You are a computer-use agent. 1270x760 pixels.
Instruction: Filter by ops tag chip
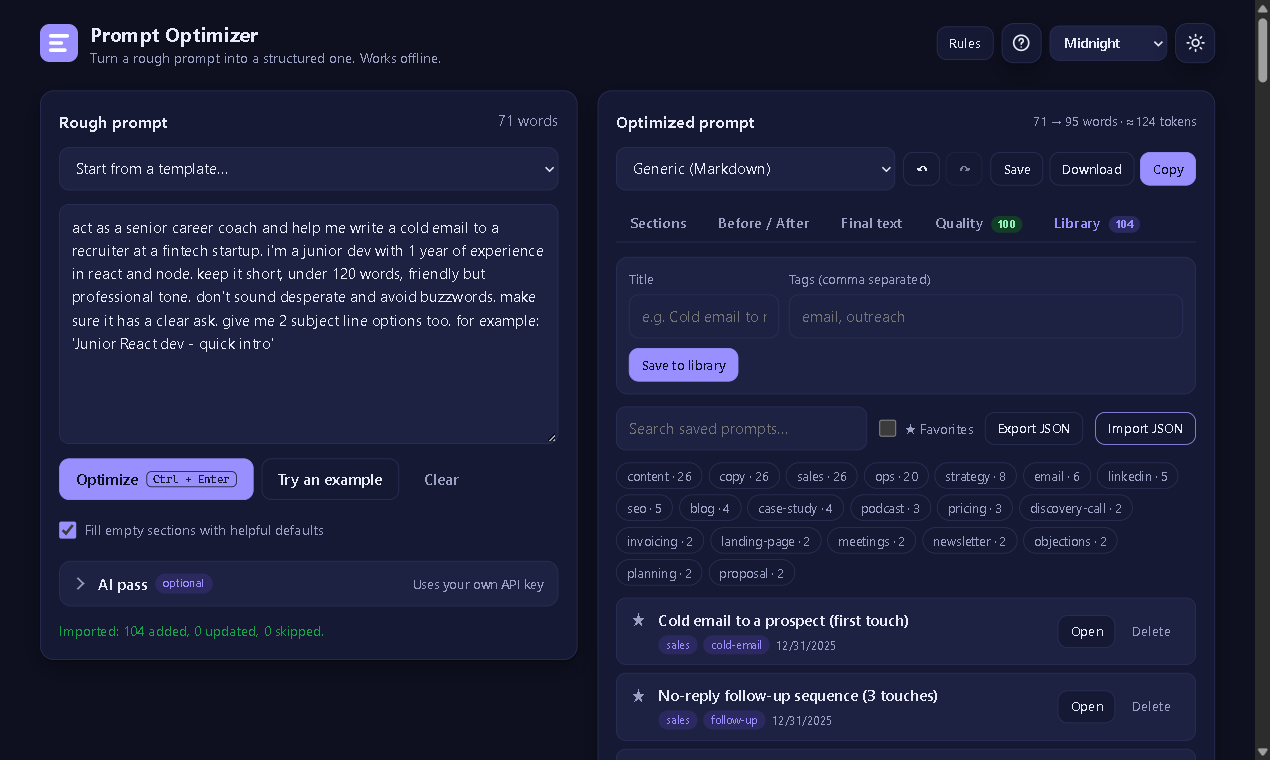coord(897,476)
